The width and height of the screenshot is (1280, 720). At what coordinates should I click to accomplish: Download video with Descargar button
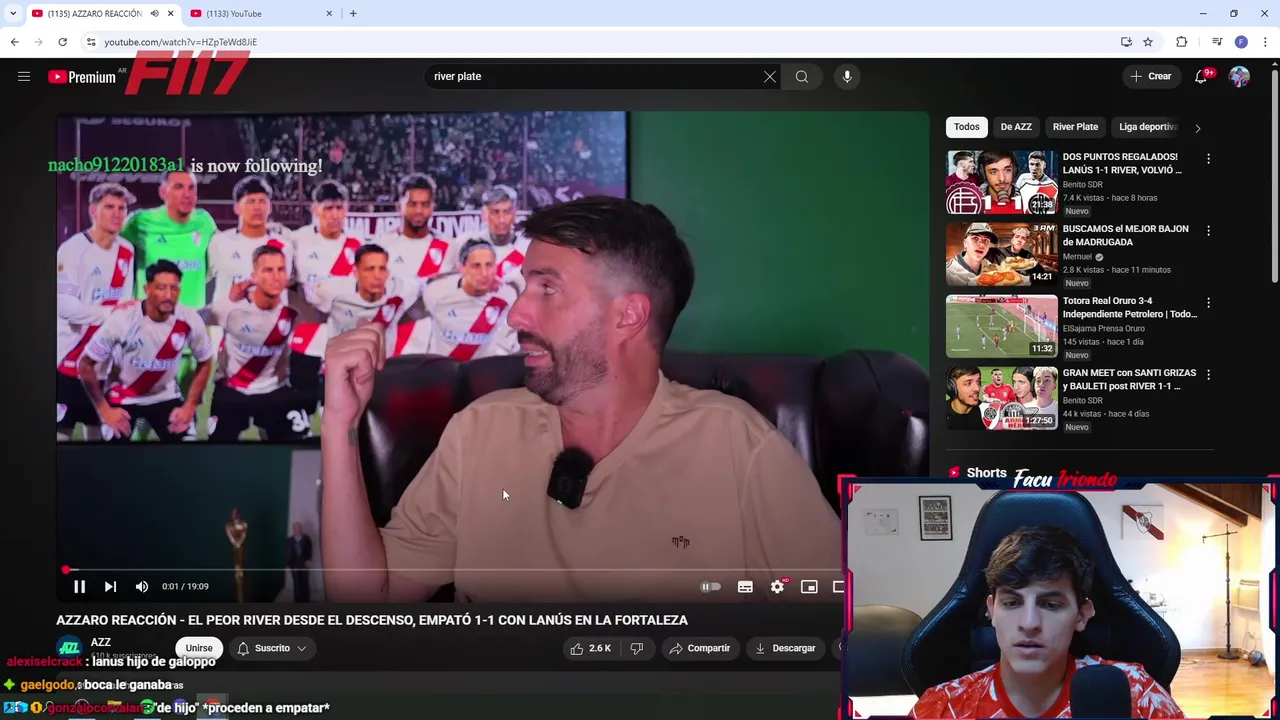click(x=785, y=648)
